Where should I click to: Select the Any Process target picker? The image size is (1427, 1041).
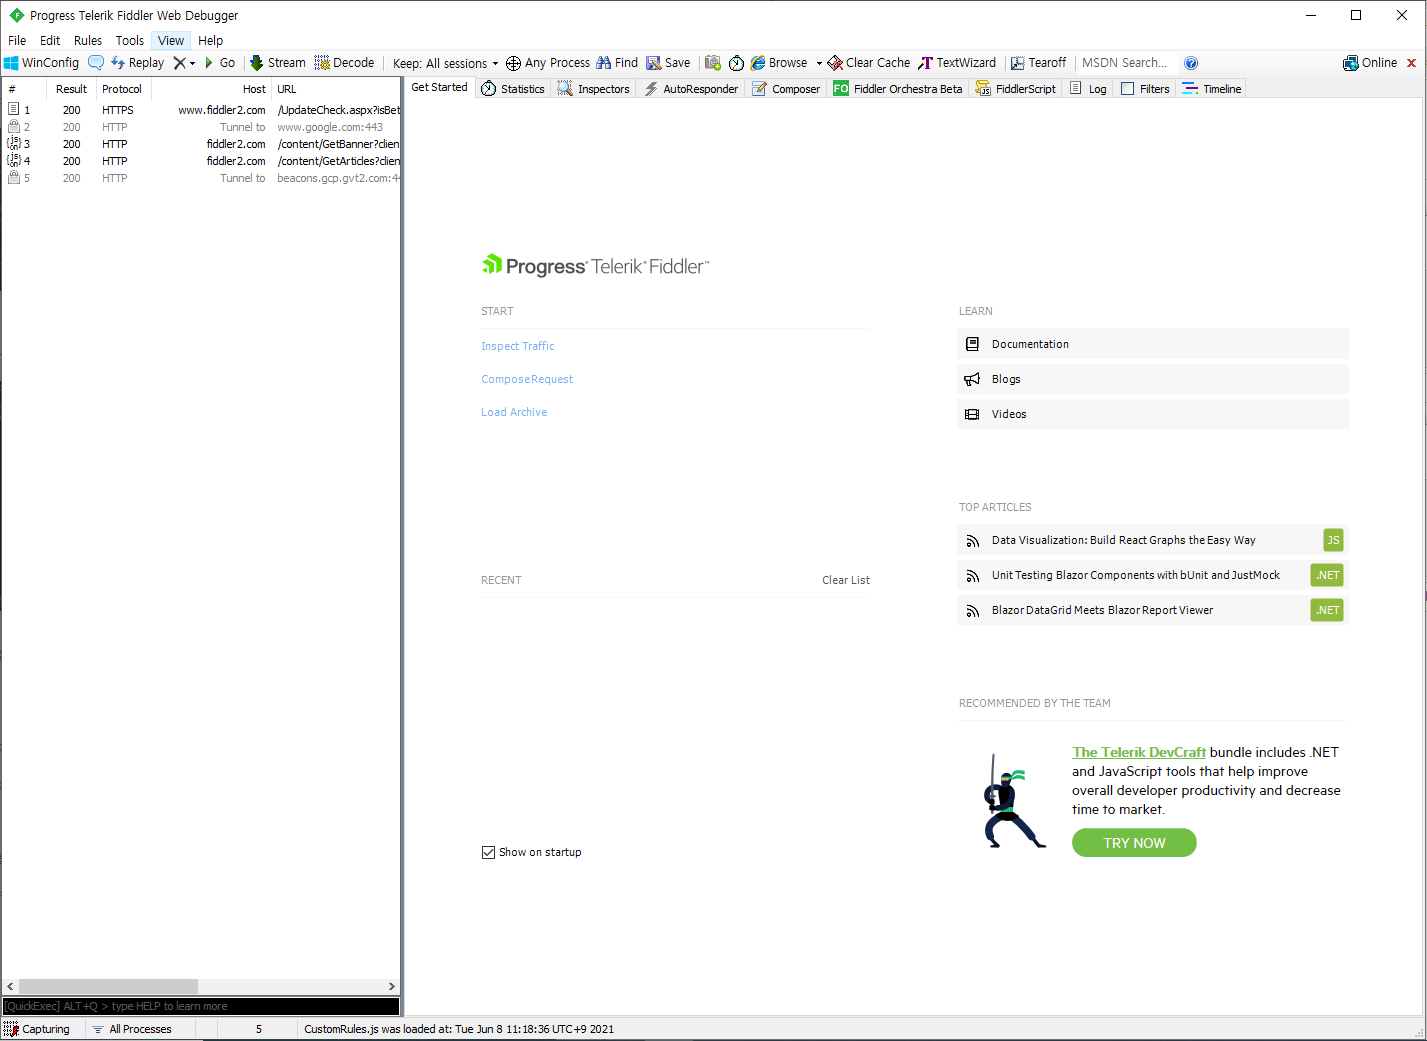pos(548,62)
